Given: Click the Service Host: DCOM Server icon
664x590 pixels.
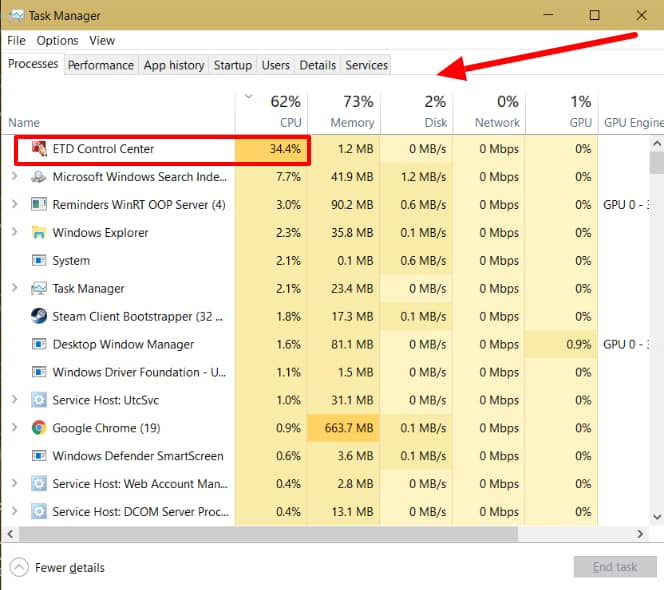Looking at the screenshot, I should click(x=39, y=512).
